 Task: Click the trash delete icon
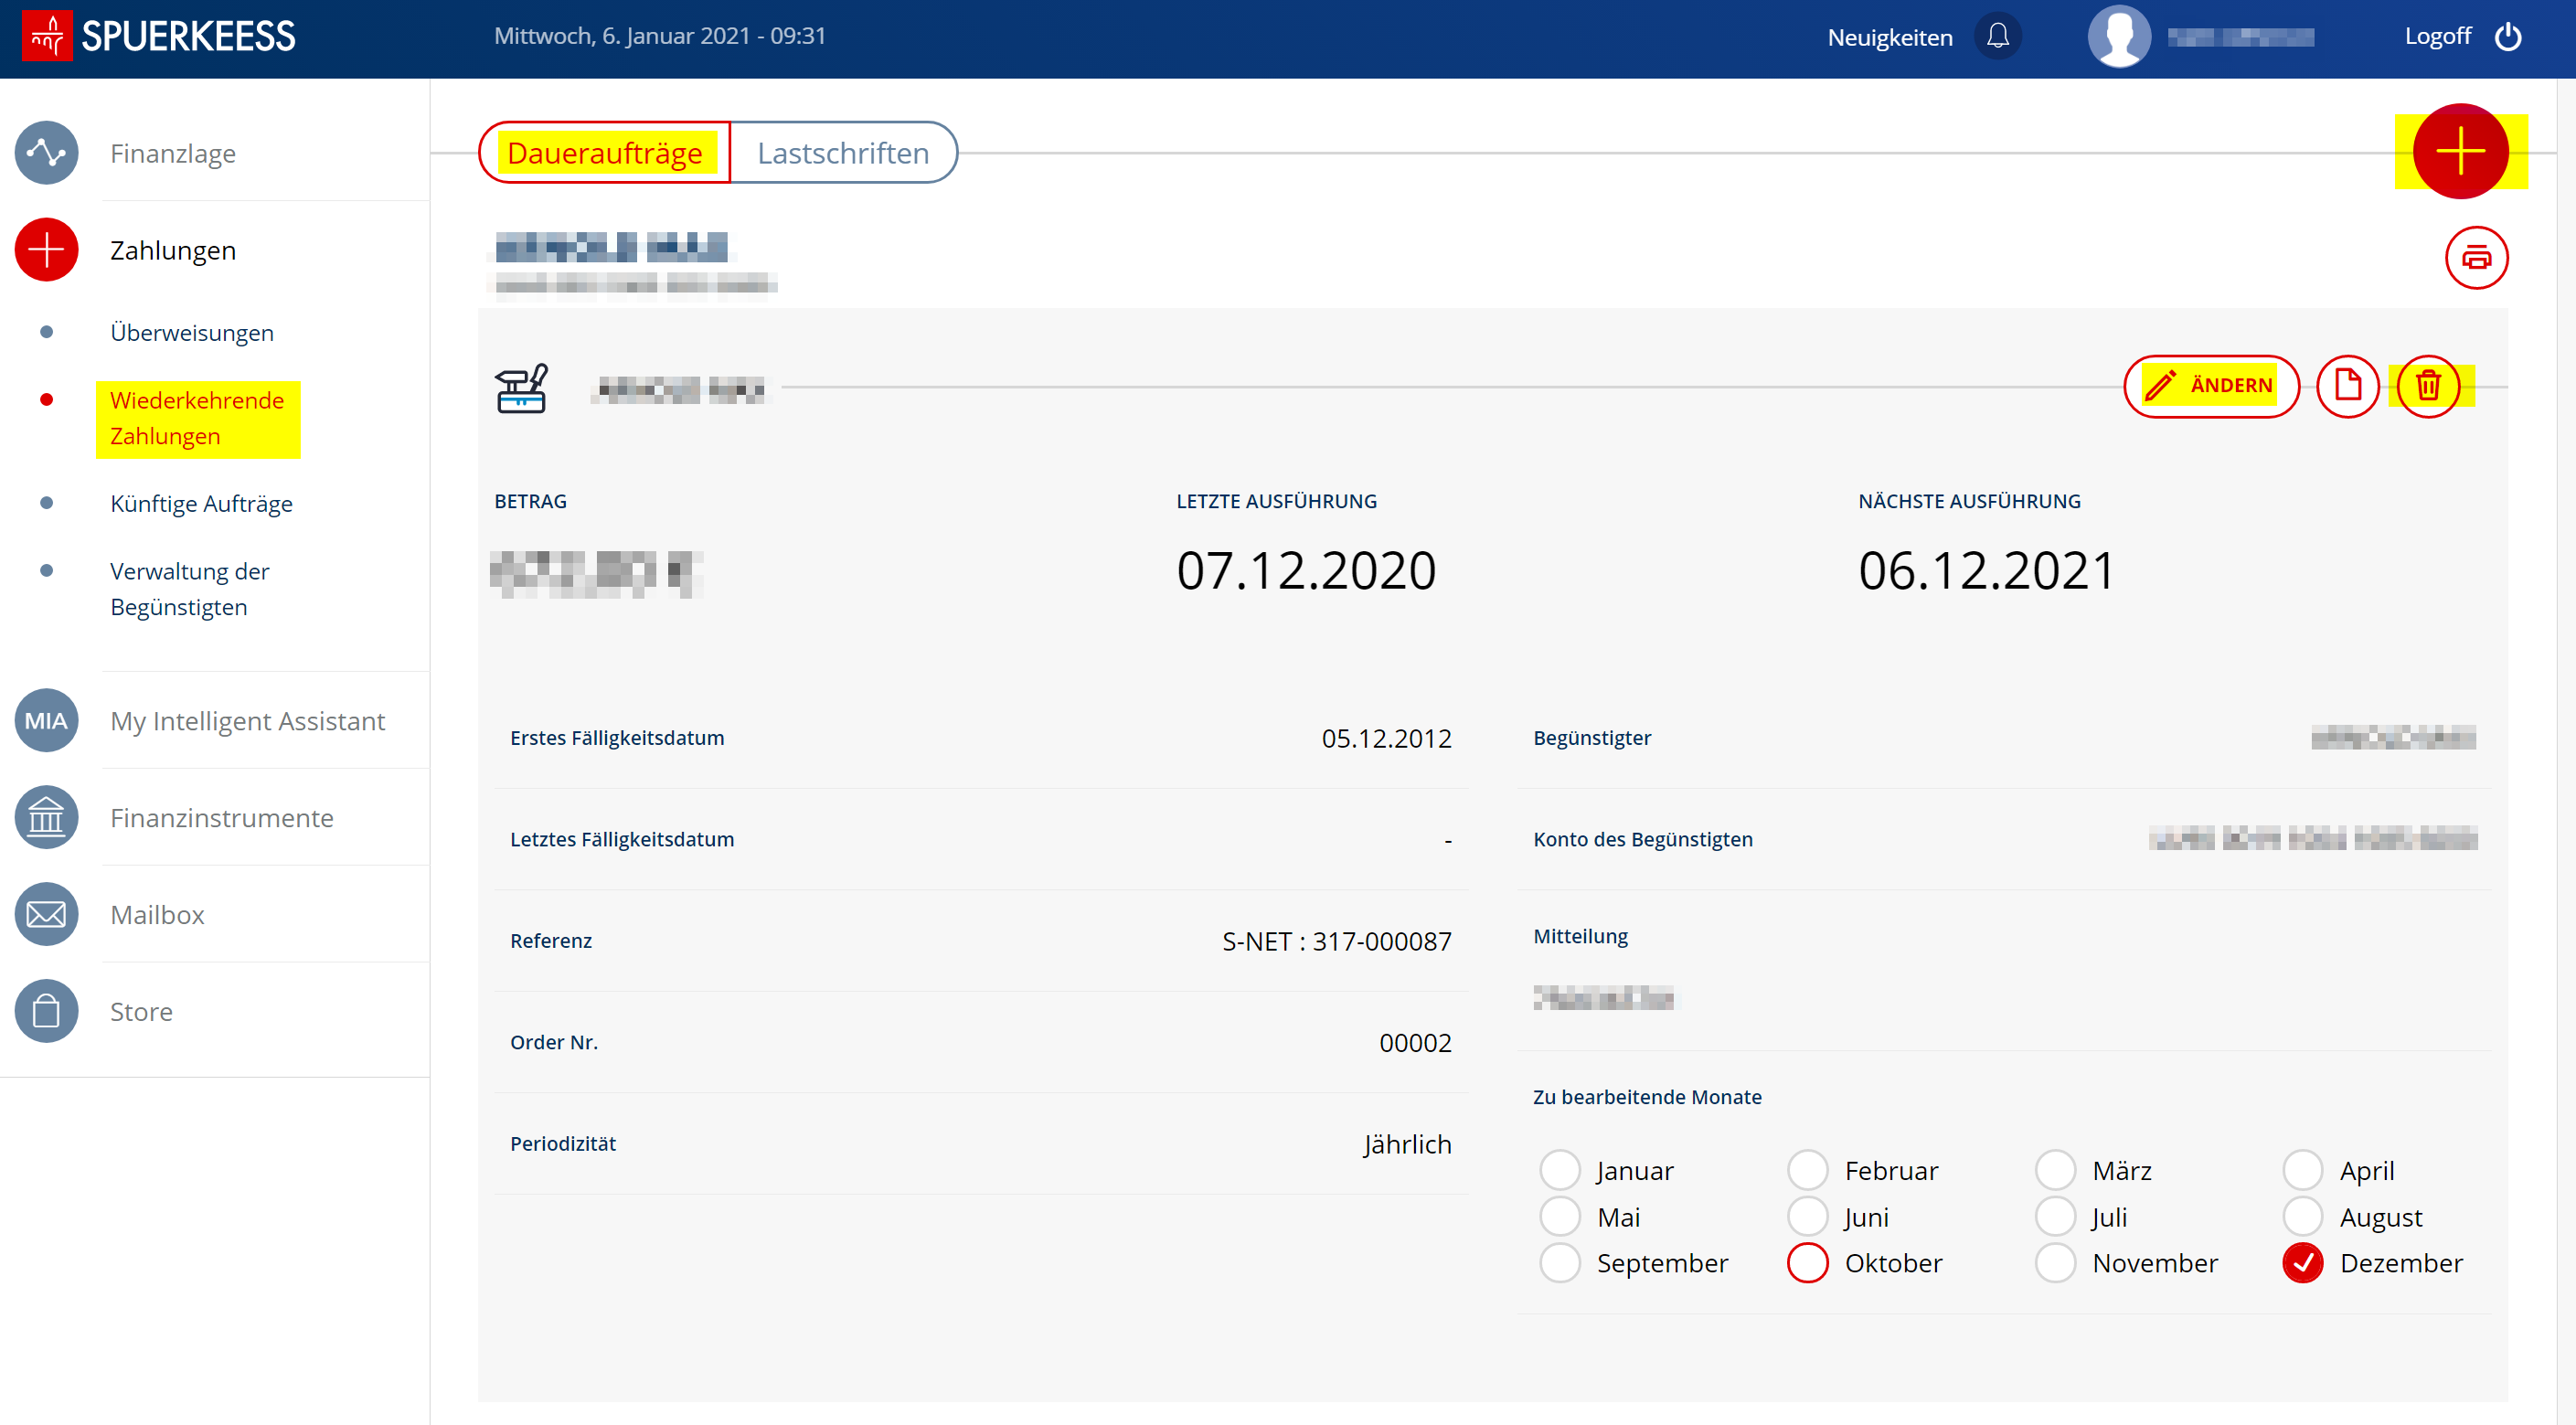2427,386
